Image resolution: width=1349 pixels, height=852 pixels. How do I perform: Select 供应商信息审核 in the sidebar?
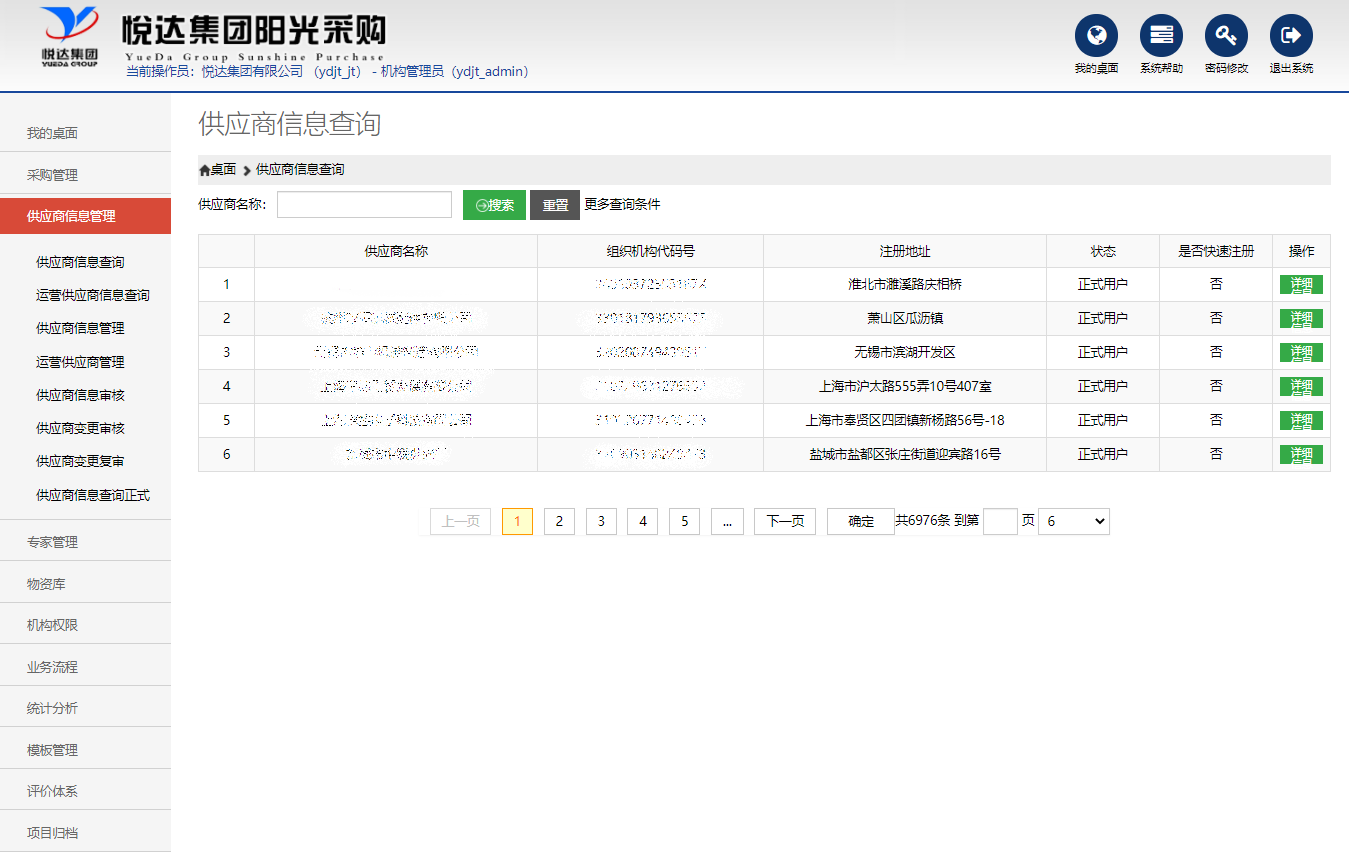[x=80, y=395]
